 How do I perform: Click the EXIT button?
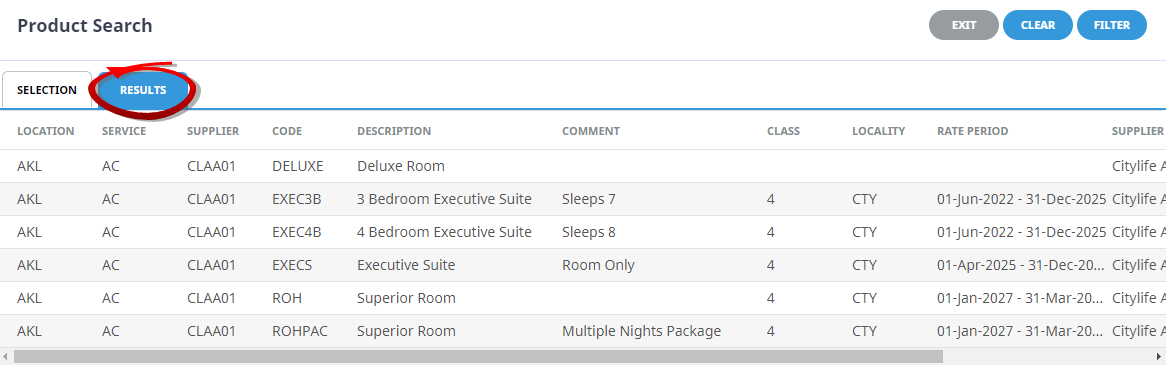tap(964, 25)
